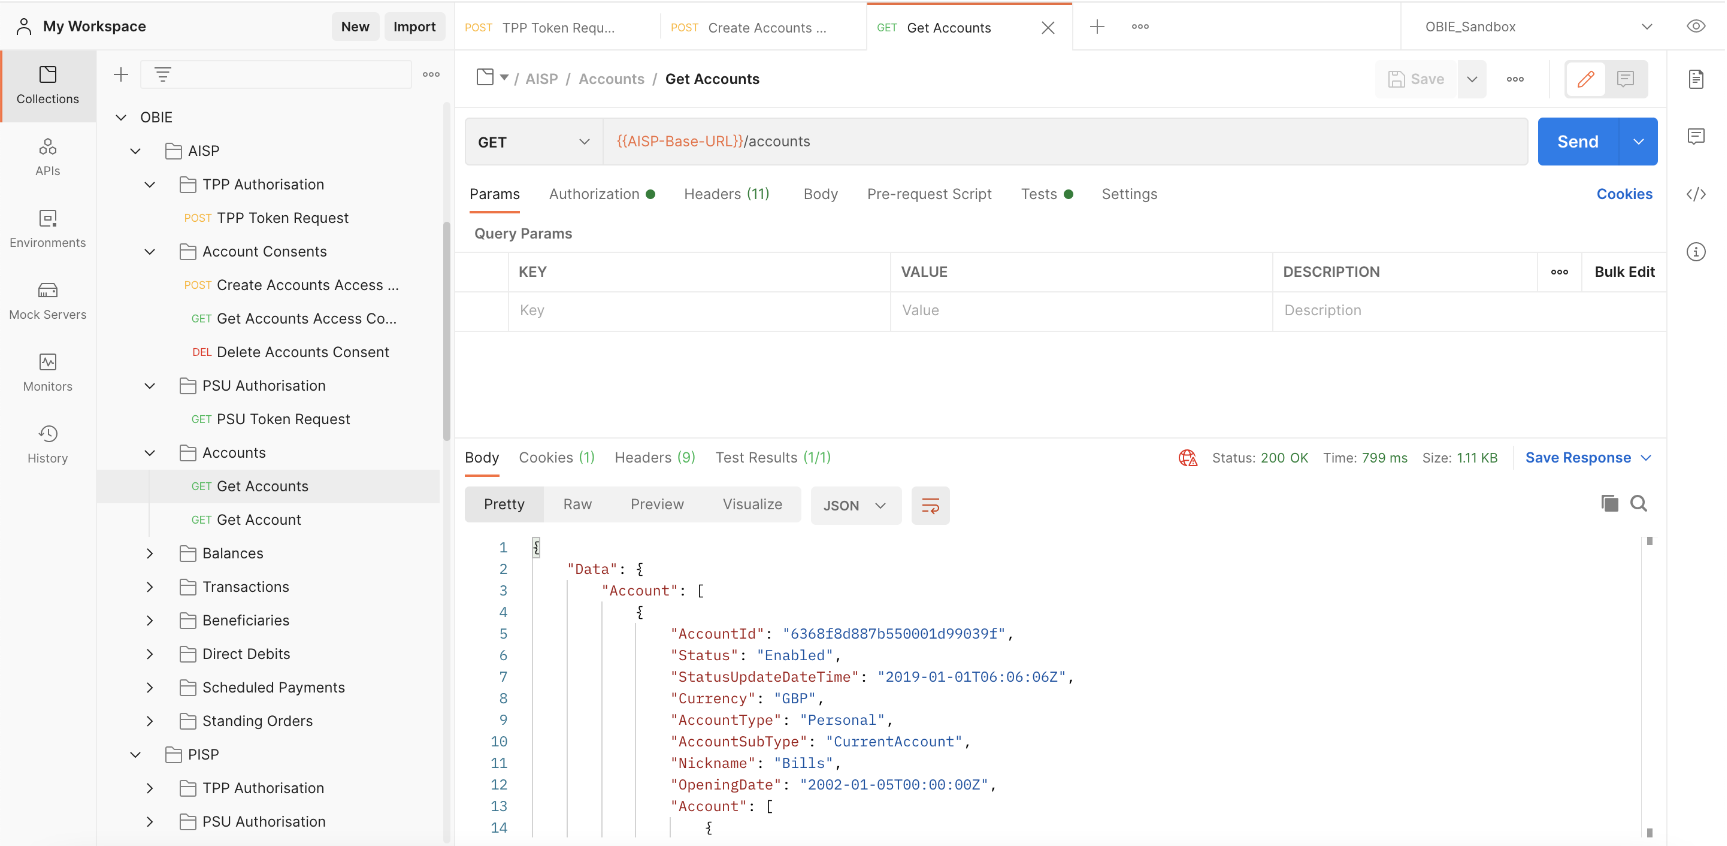Collapse the AISP folder
Screen dimensions: 1727x846
pyautogui.click(x=135, y=151)
